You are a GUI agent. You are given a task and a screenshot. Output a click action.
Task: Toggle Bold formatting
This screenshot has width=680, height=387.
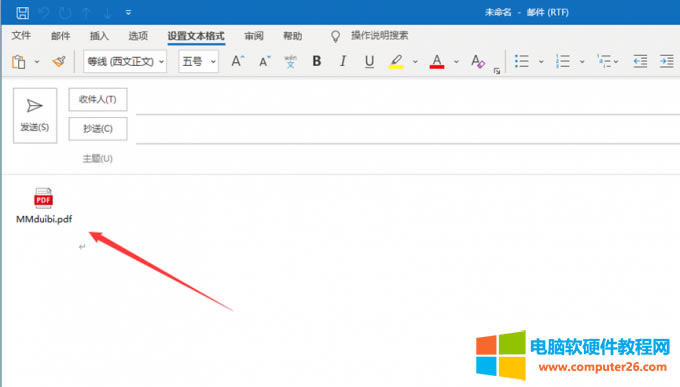tap(317, 61)
